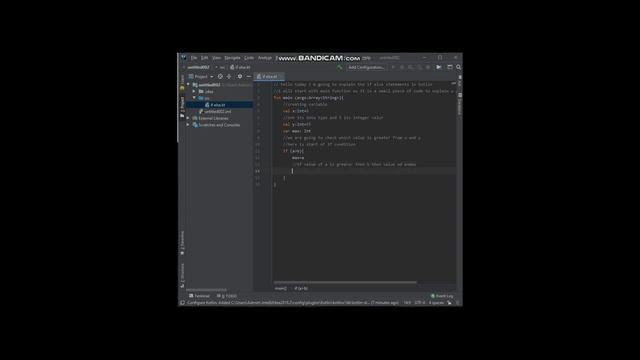Screen dimensions: 640x360
Task: Click the Run arrow next to Add Configuration
Action: click(x=393, y=67)
